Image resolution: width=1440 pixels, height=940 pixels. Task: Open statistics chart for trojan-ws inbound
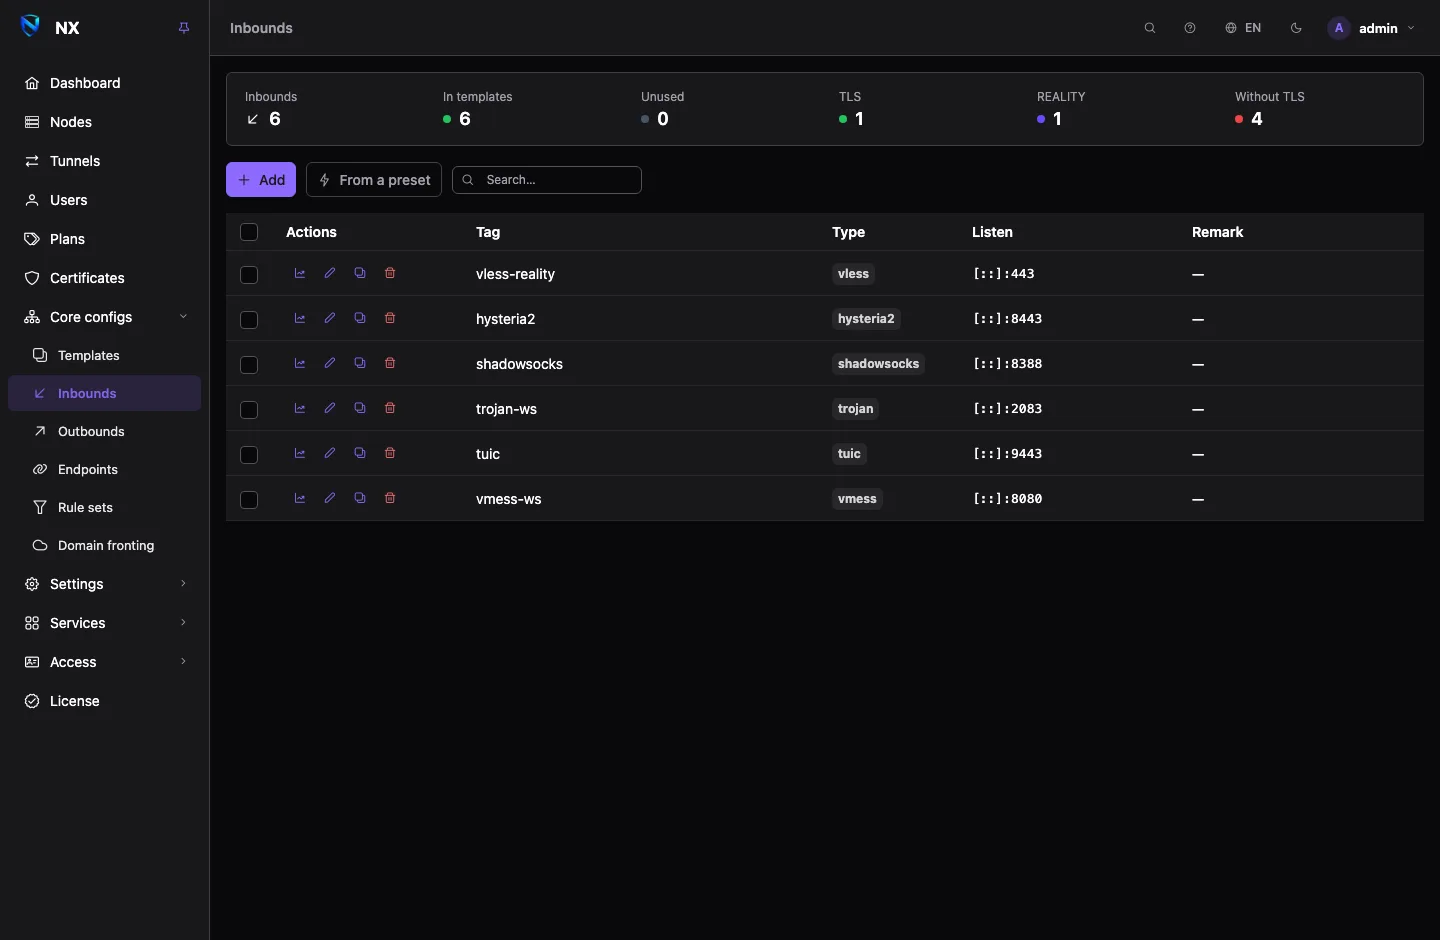click(300, 408)
